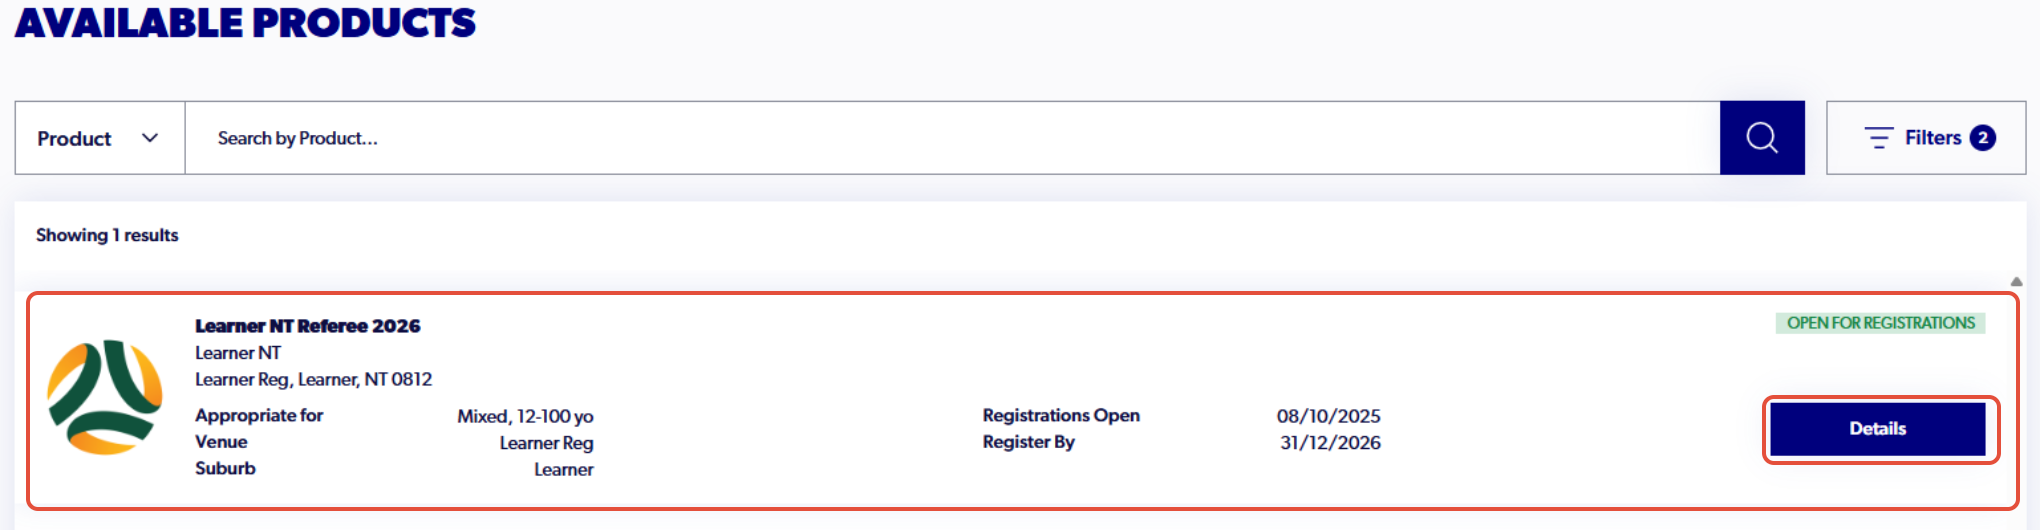
Task: Click the filter count badge showing 2
Action: point(1983,138)
